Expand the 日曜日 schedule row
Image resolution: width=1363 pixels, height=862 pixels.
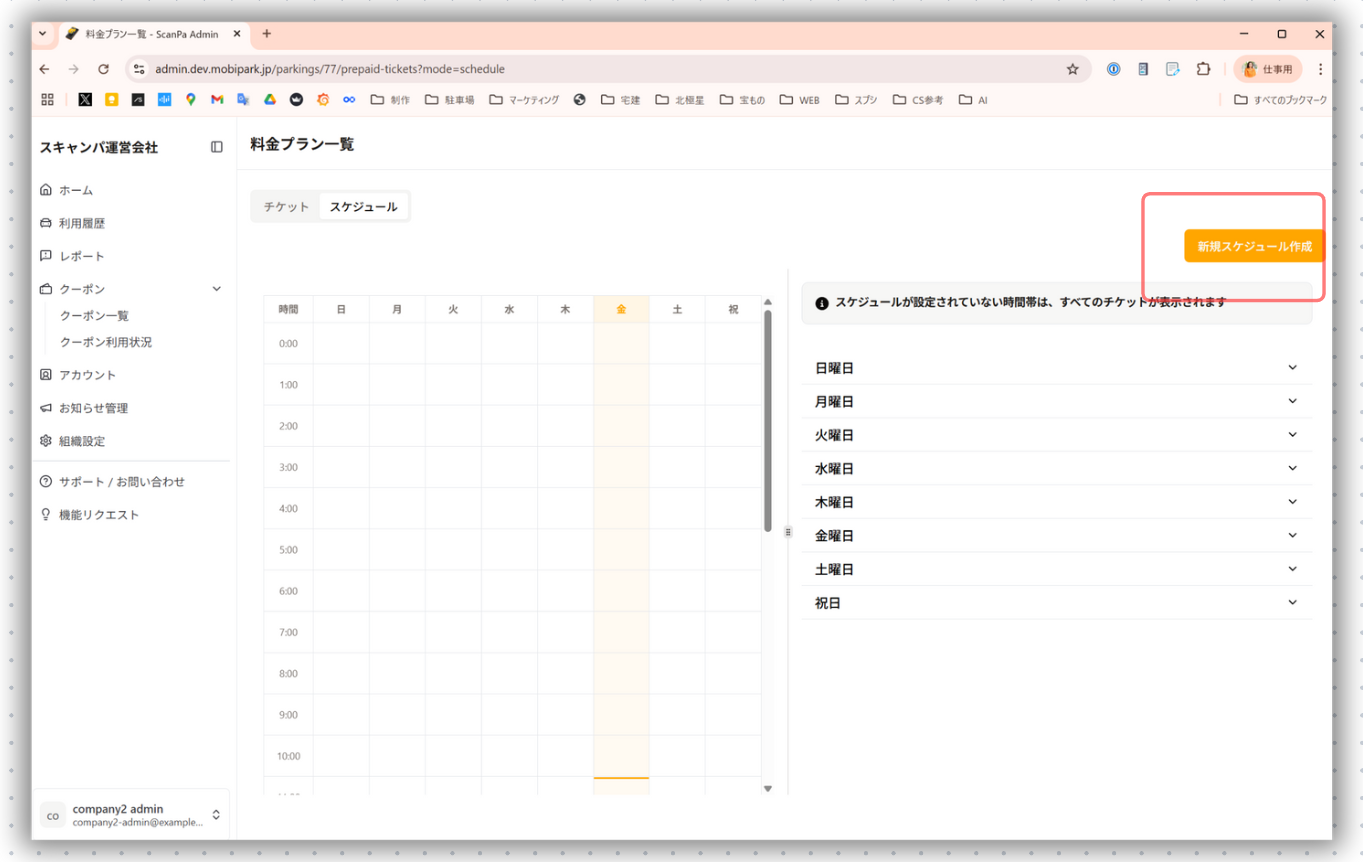click(x=1056, y=368)
